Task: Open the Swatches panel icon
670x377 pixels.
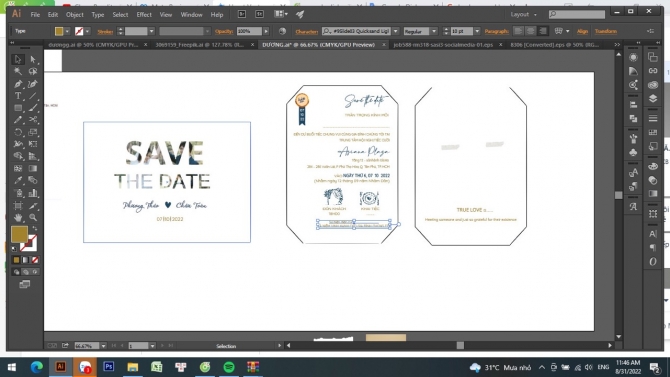Action: (652, 132)
